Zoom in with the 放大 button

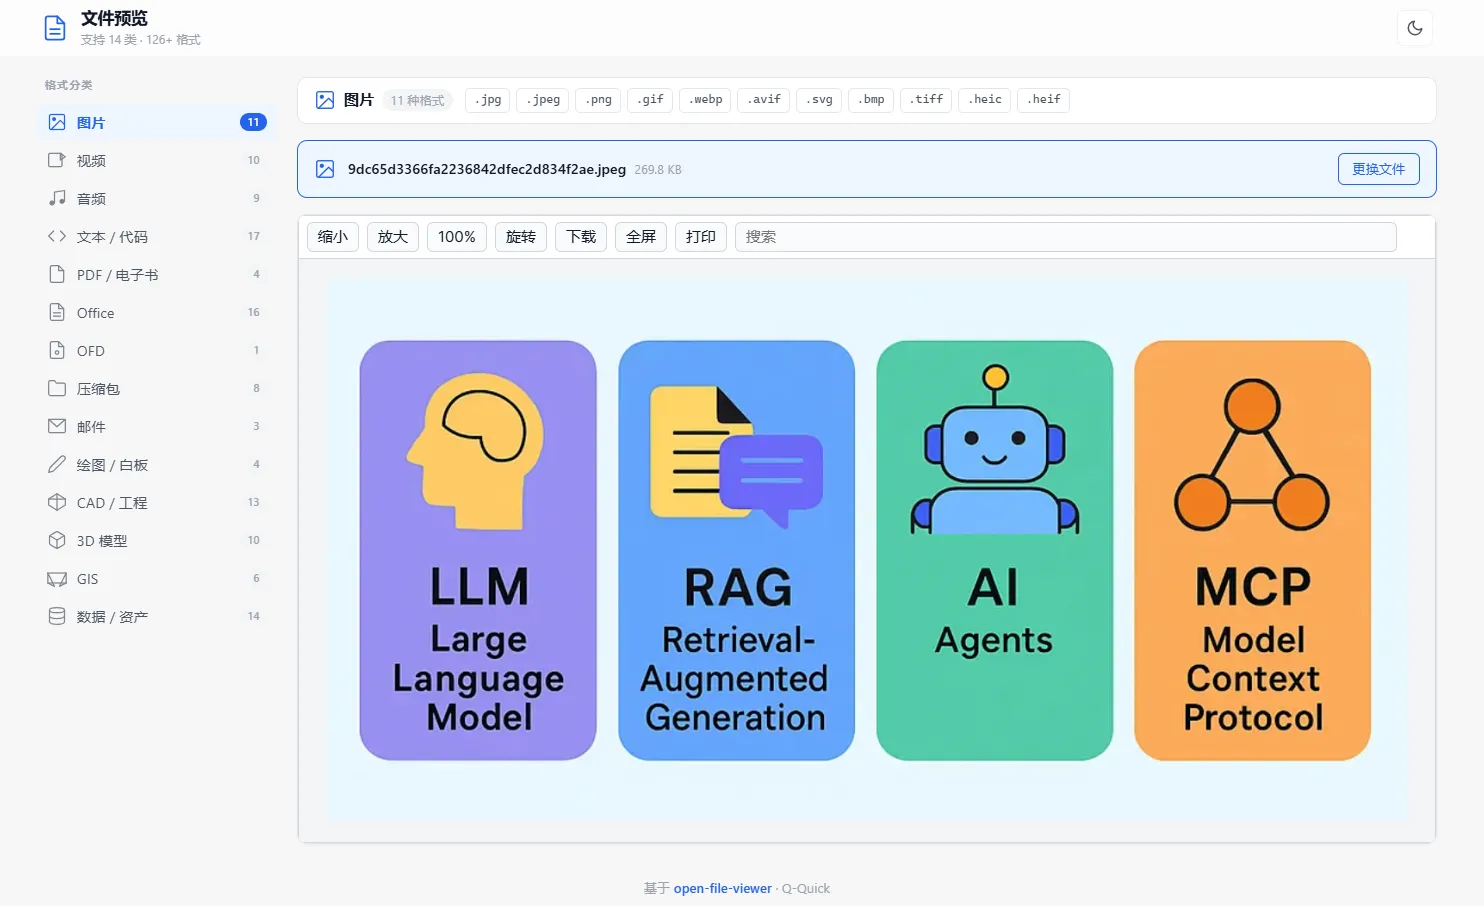tap(393, 237)
